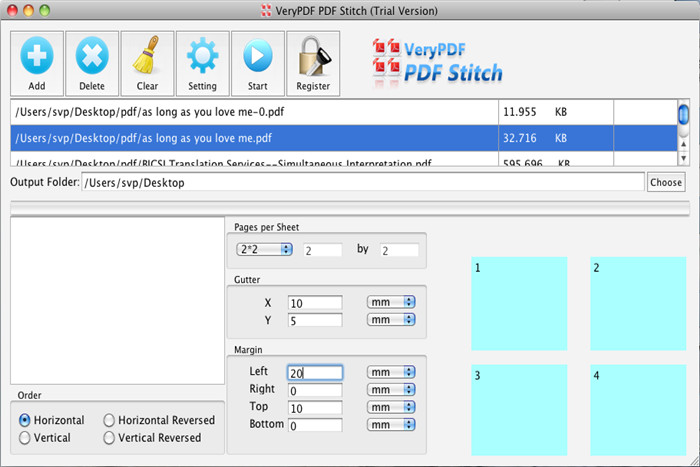Select the Vertical order radio button

(25, 438)
